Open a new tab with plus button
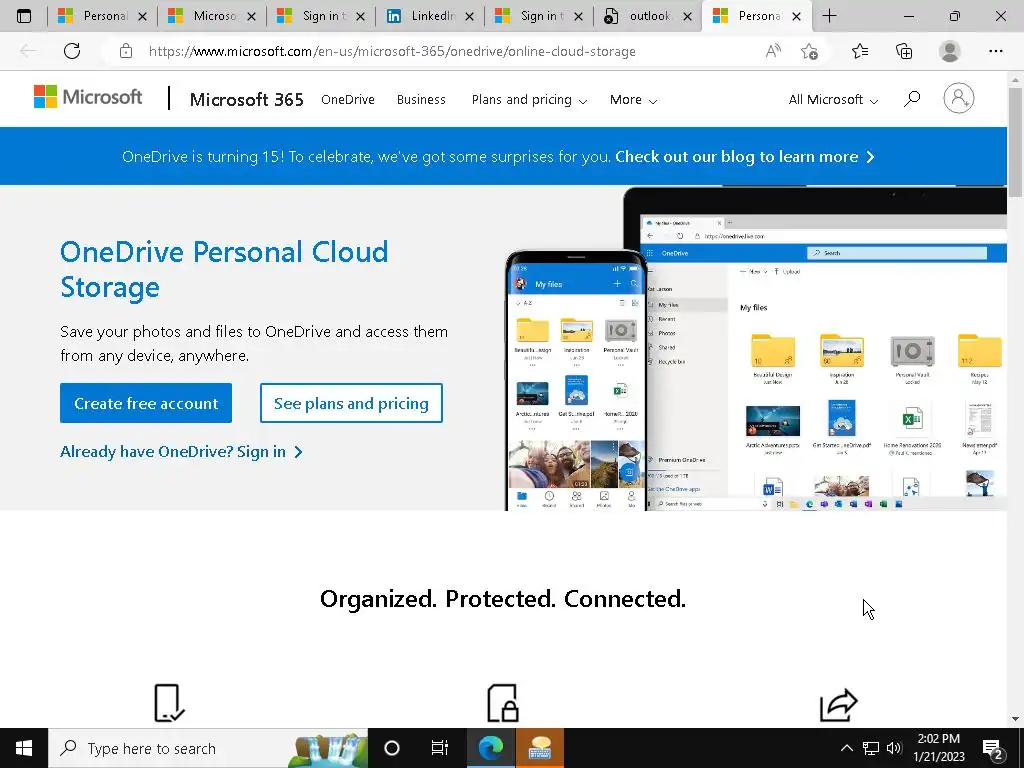This screenshot has height=768, width=1024. (829, 16)
